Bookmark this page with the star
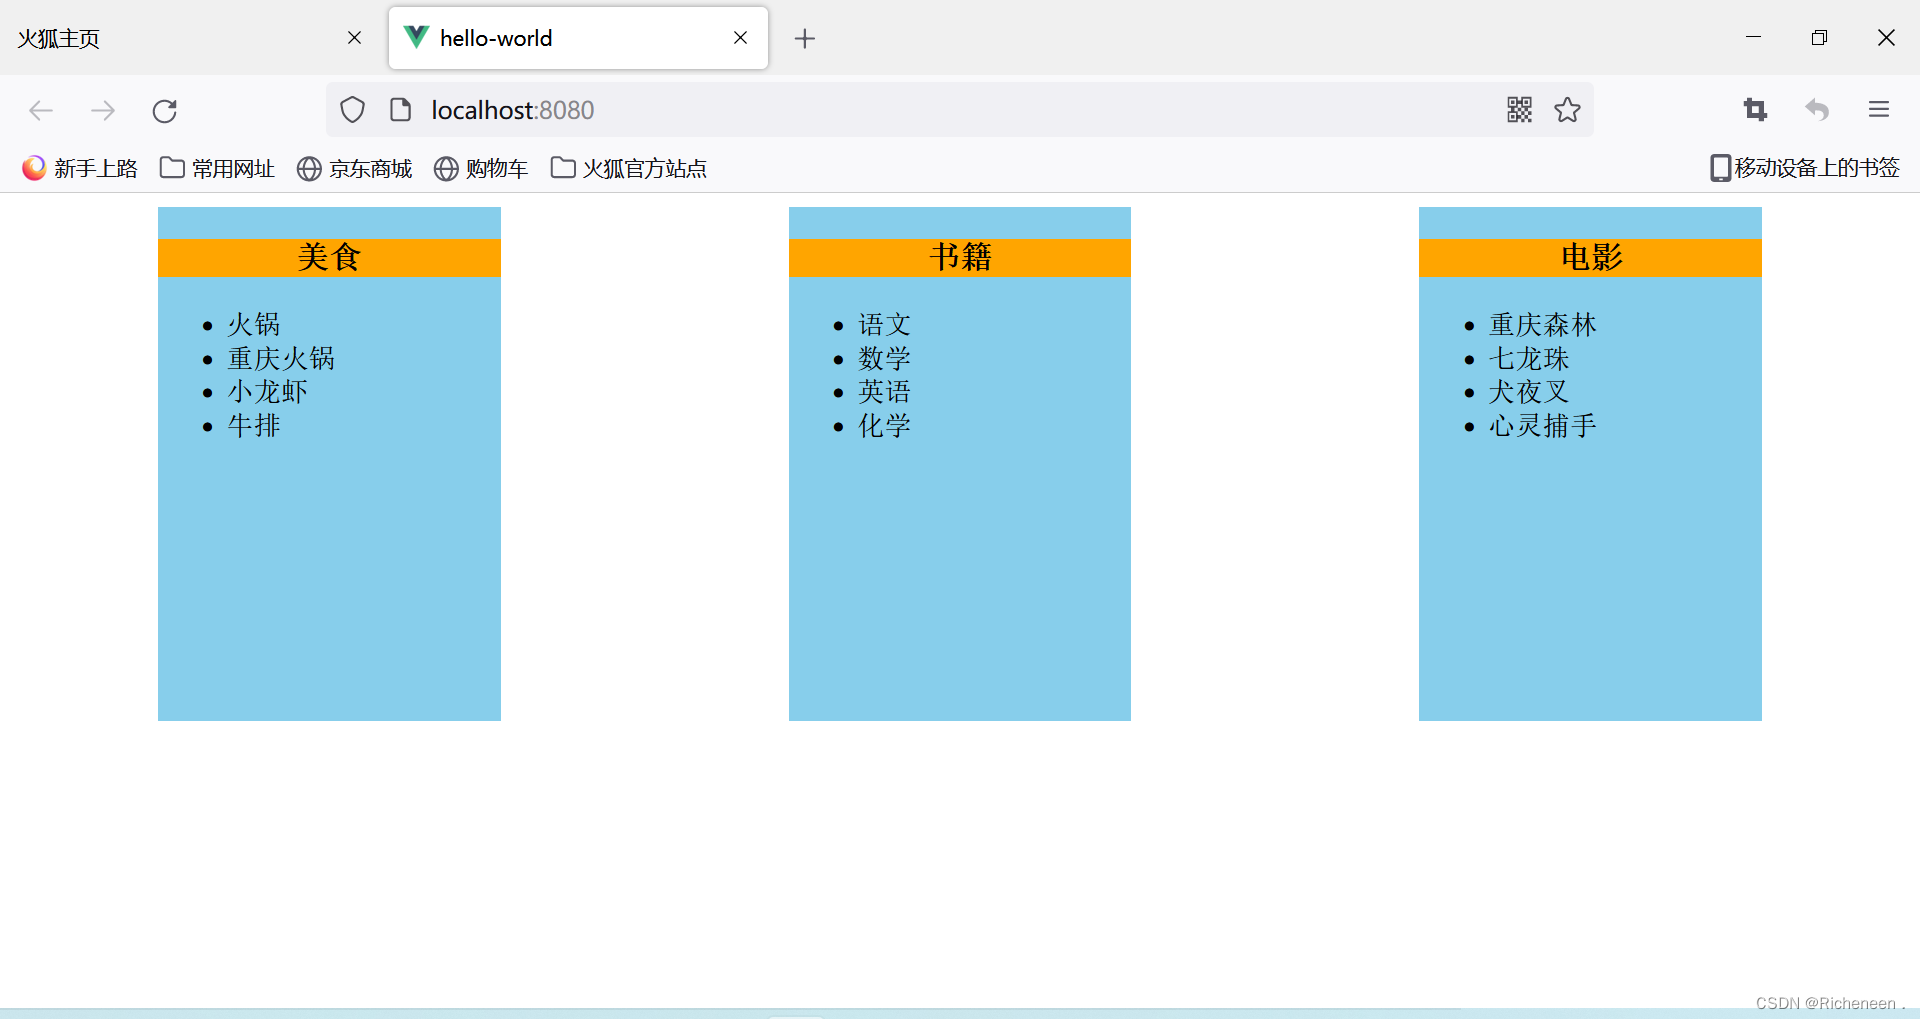Viewport: 1920px width, 1019px height. 1567,110
